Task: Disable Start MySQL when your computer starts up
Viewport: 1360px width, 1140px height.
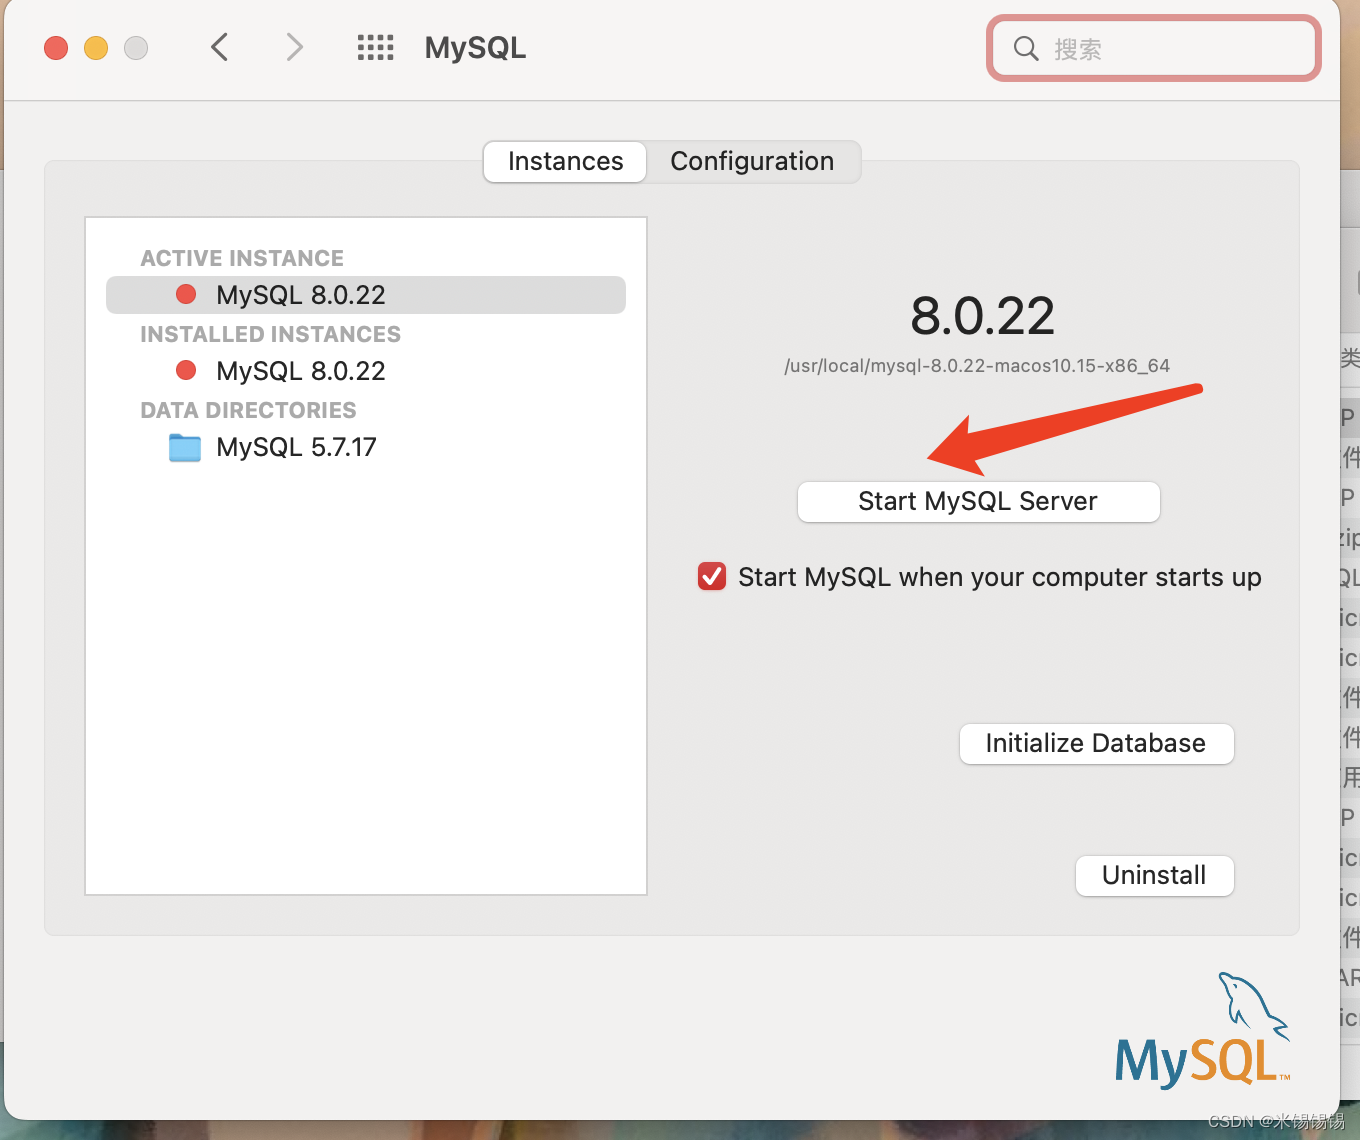Action: coord(711,576)
